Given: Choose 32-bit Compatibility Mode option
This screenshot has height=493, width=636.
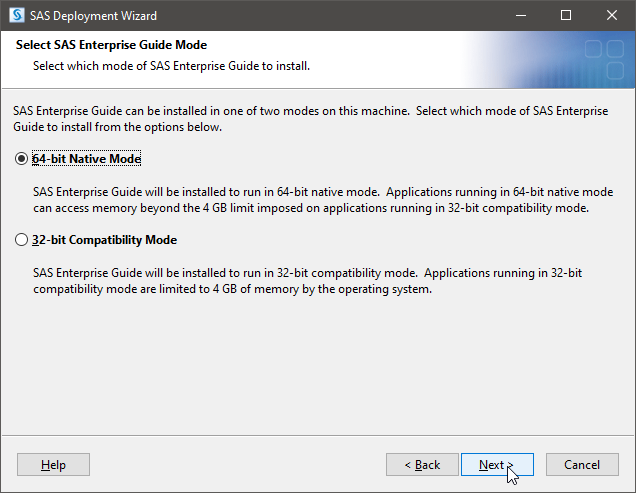Looking at the screenshot, I should 21,240.
